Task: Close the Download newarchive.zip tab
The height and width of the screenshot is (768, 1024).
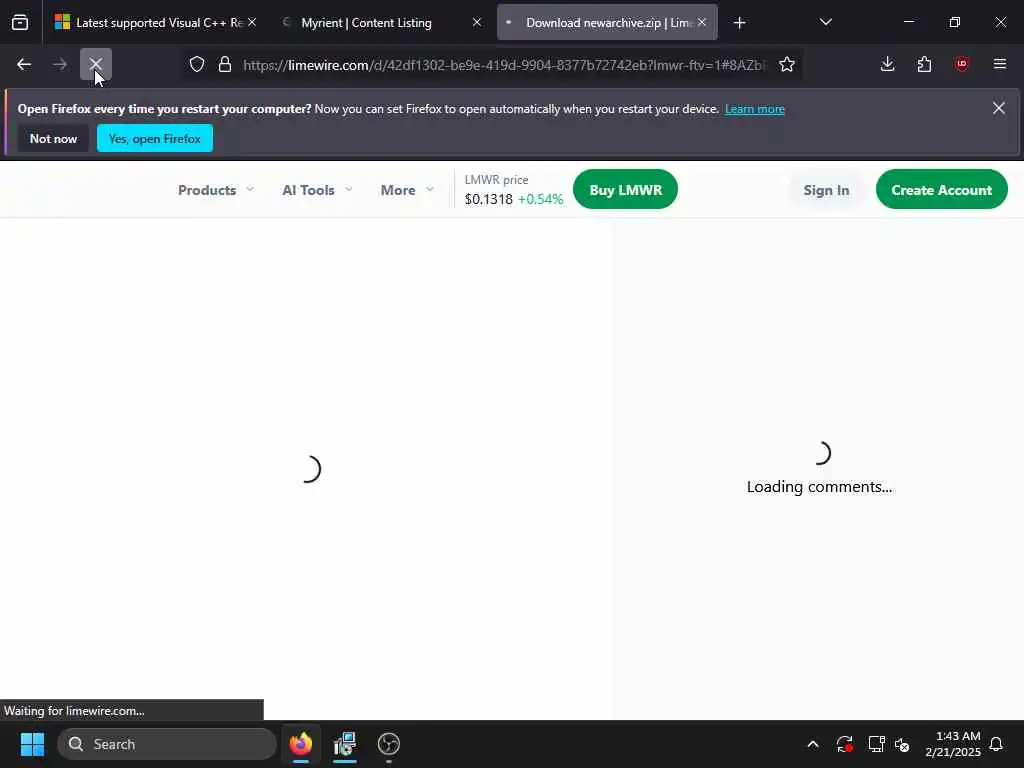Action: tap(702, 22)
